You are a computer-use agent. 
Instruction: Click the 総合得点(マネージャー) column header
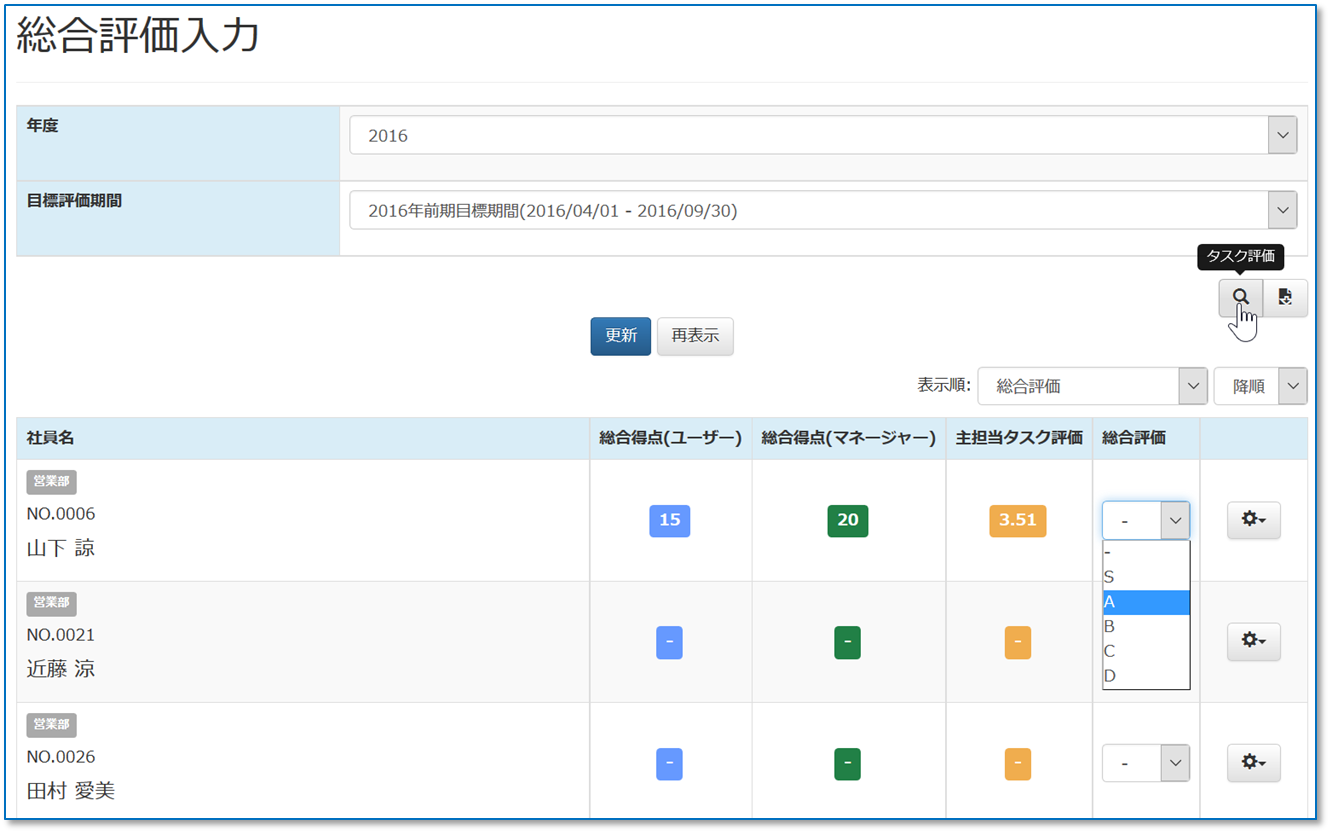848,438
